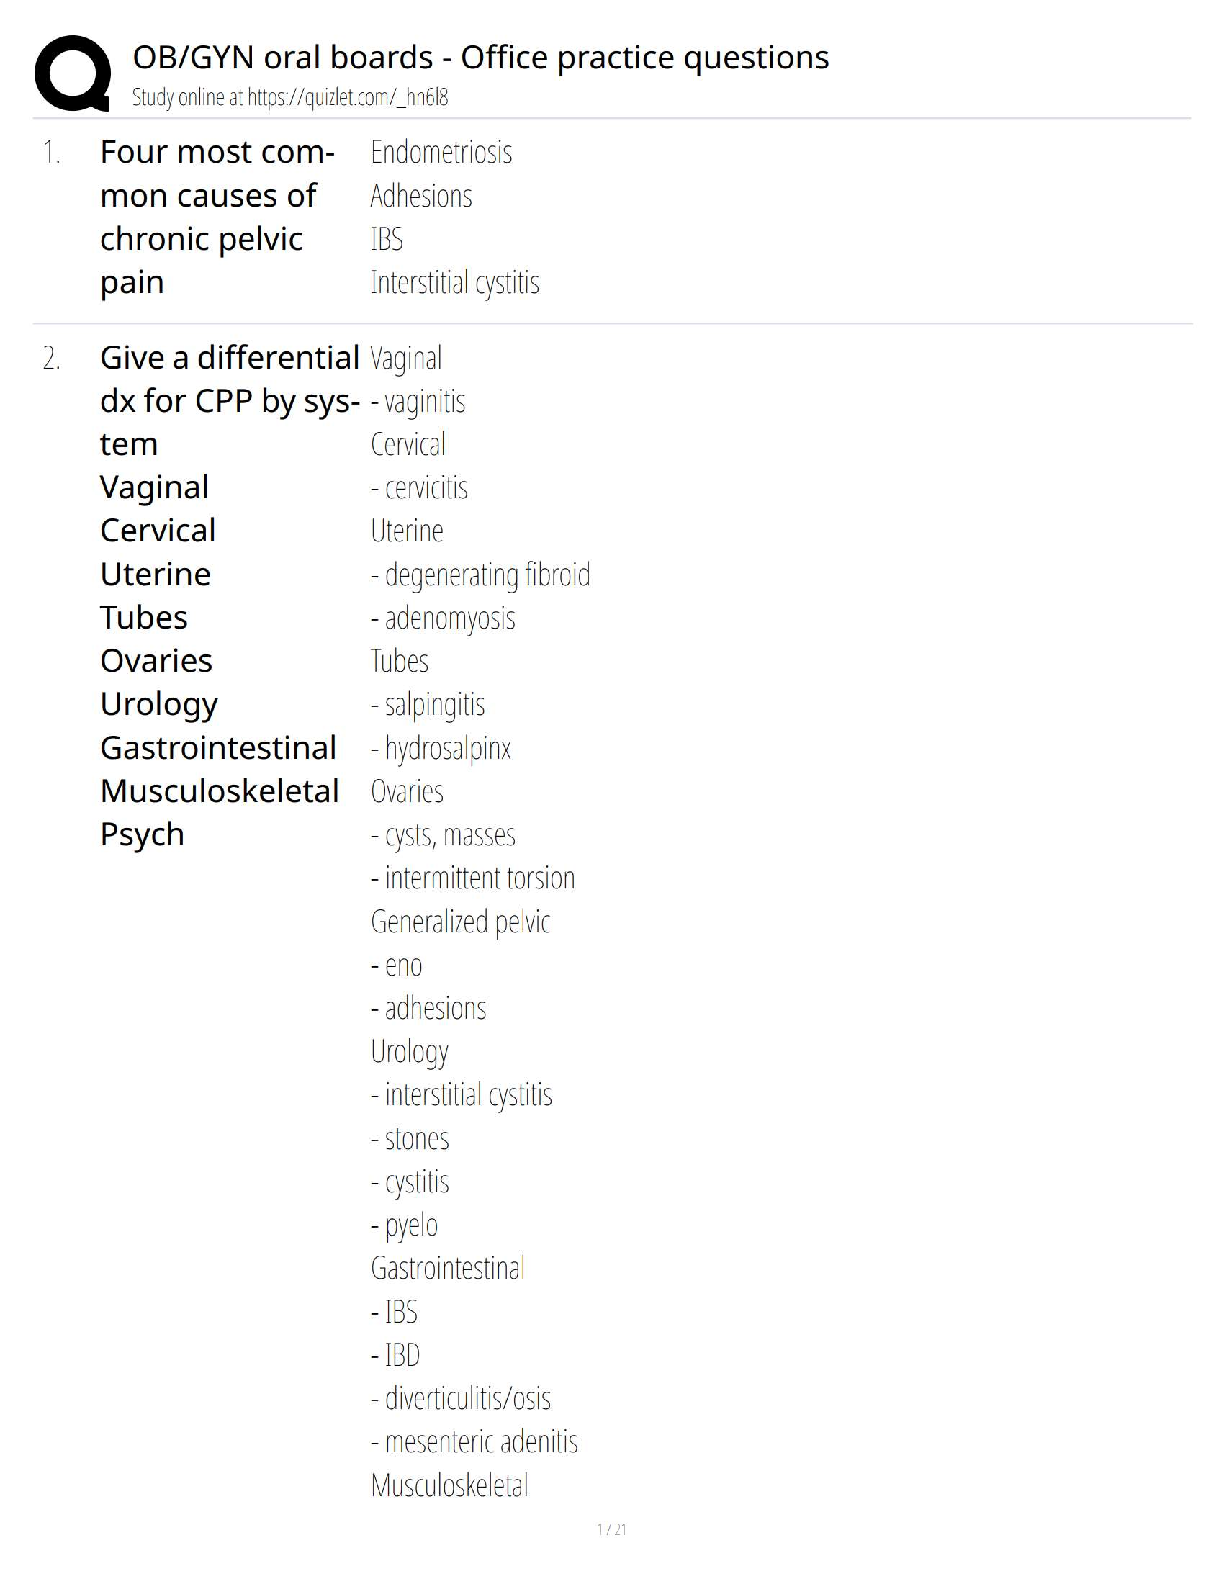Click the '- hydrosalpinx' answer line
1224x1584 pixels.
pos(441,748)
